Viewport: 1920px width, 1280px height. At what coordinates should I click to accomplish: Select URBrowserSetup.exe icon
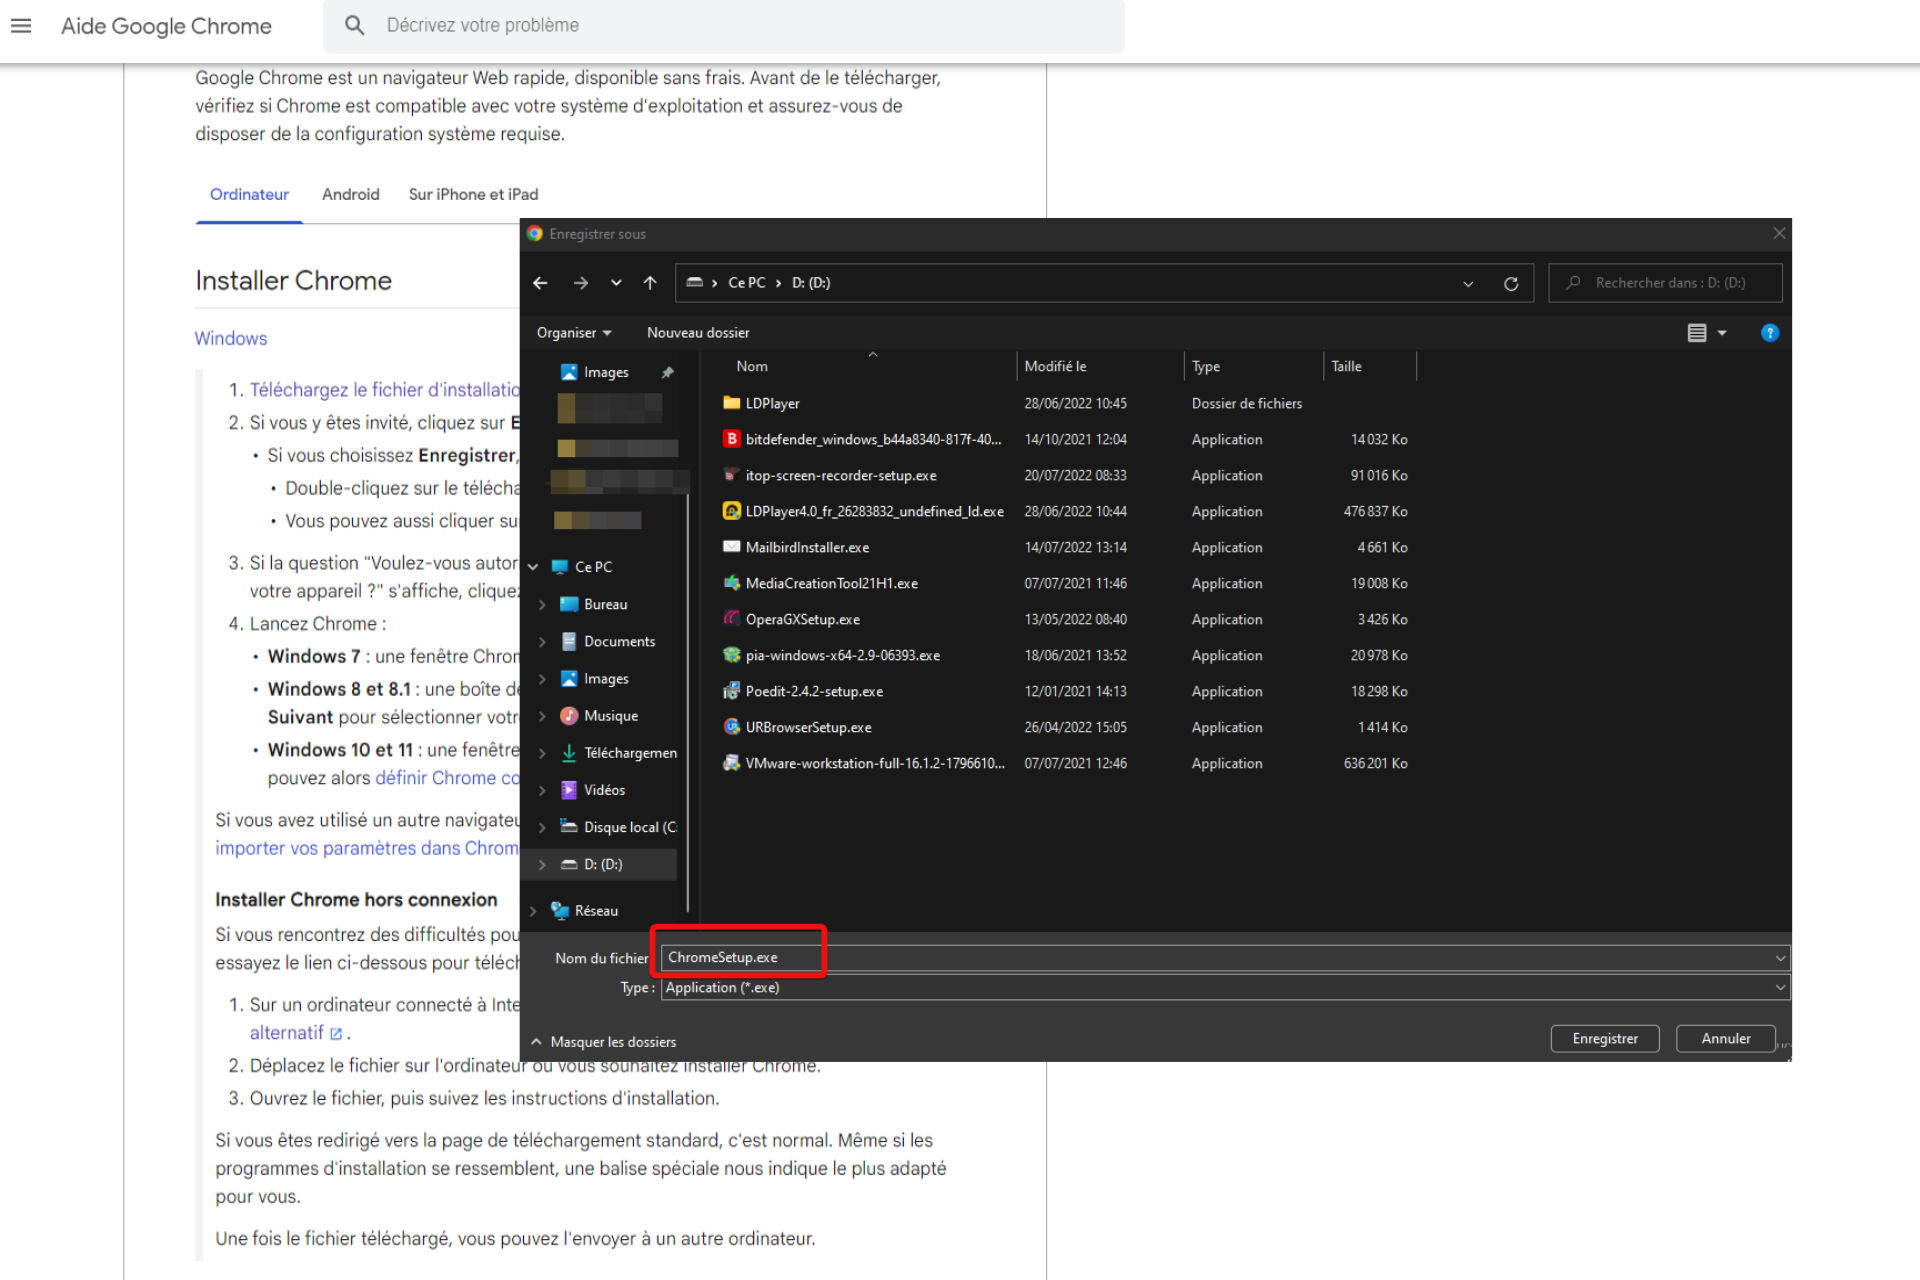(732, 727)
